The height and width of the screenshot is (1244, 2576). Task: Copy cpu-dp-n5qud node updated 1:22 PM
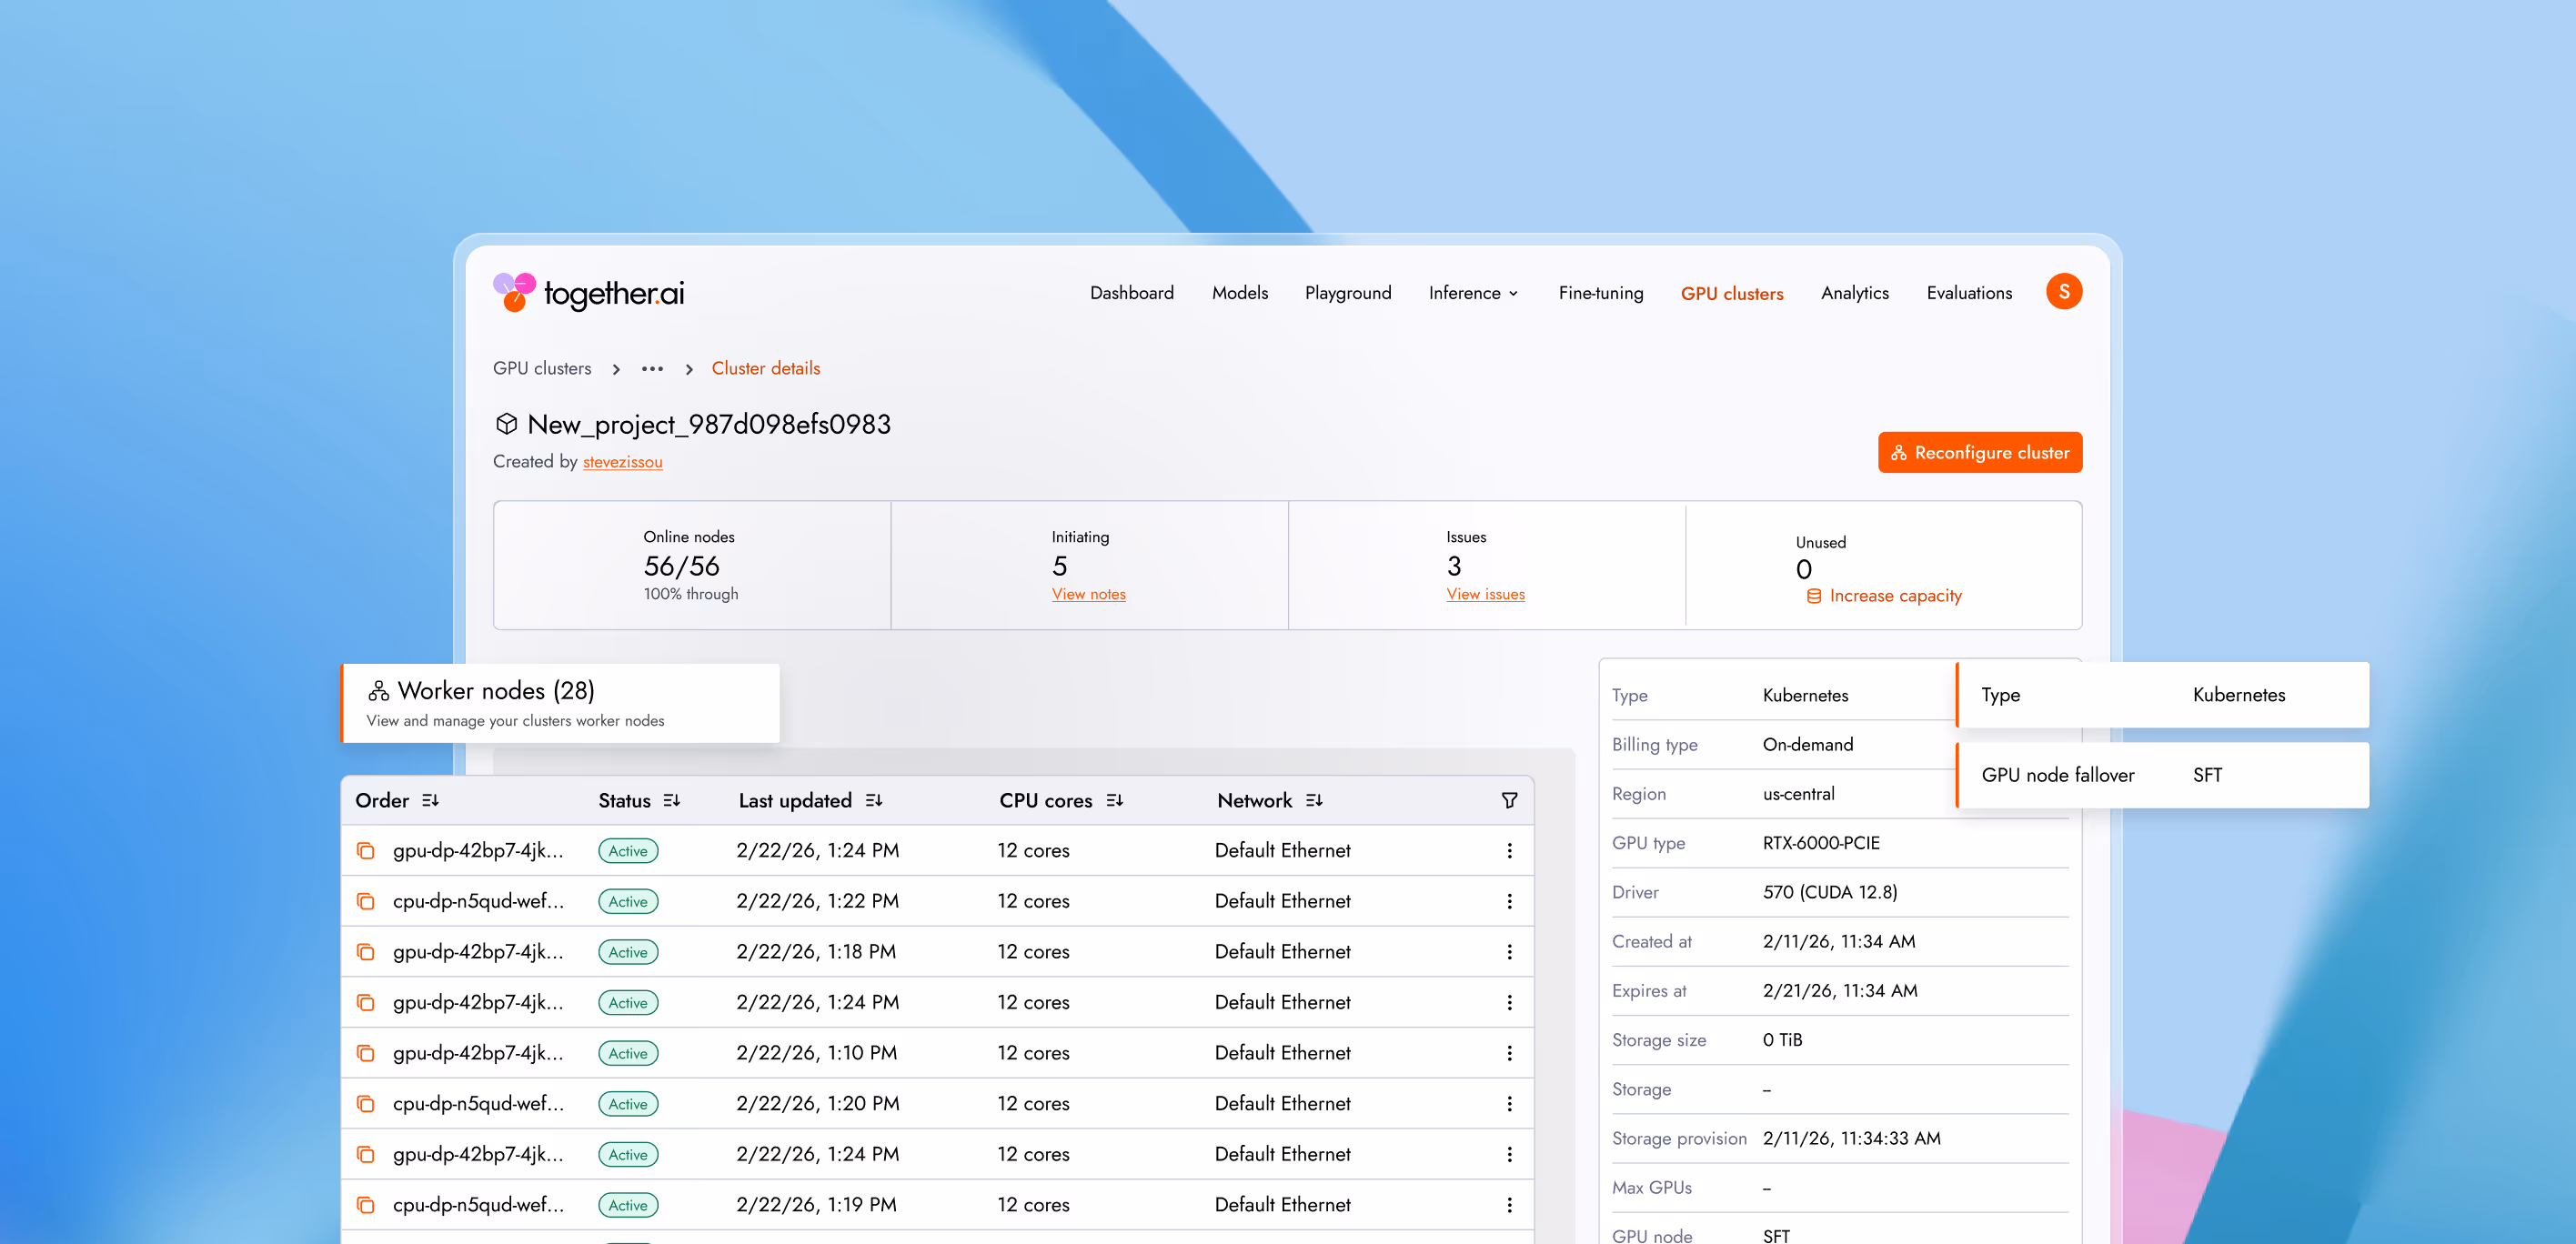click(366, 902)
